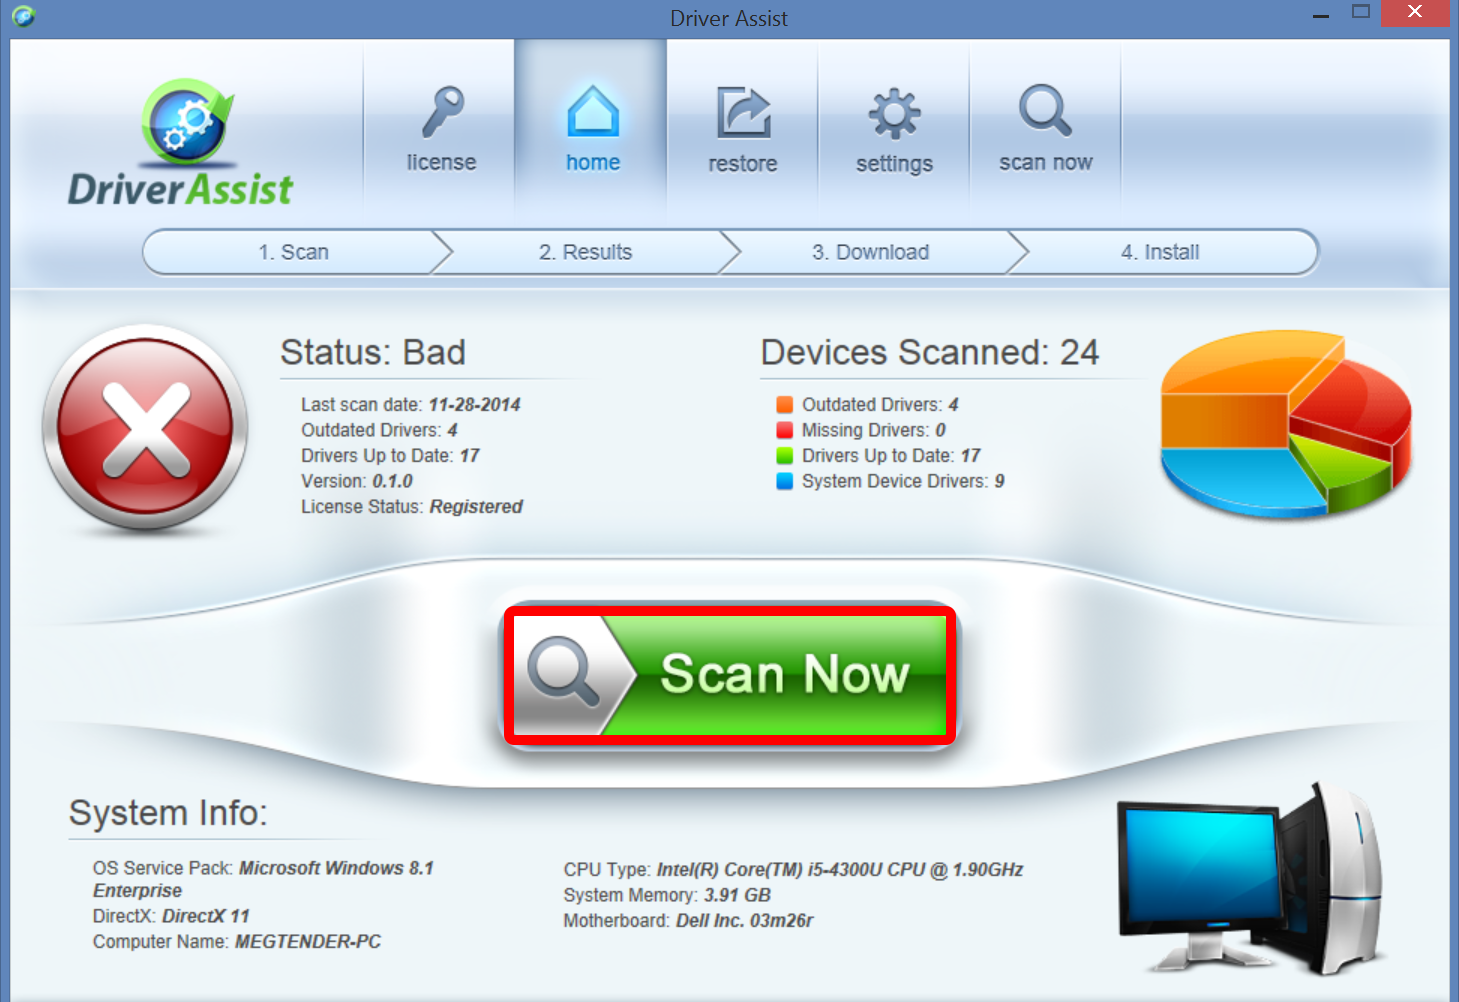Image resolution: width=1459 pixels, height=1002 pixels.
Task: Click the OS Service Pack Windows 8.1 line
Action: 263,879
